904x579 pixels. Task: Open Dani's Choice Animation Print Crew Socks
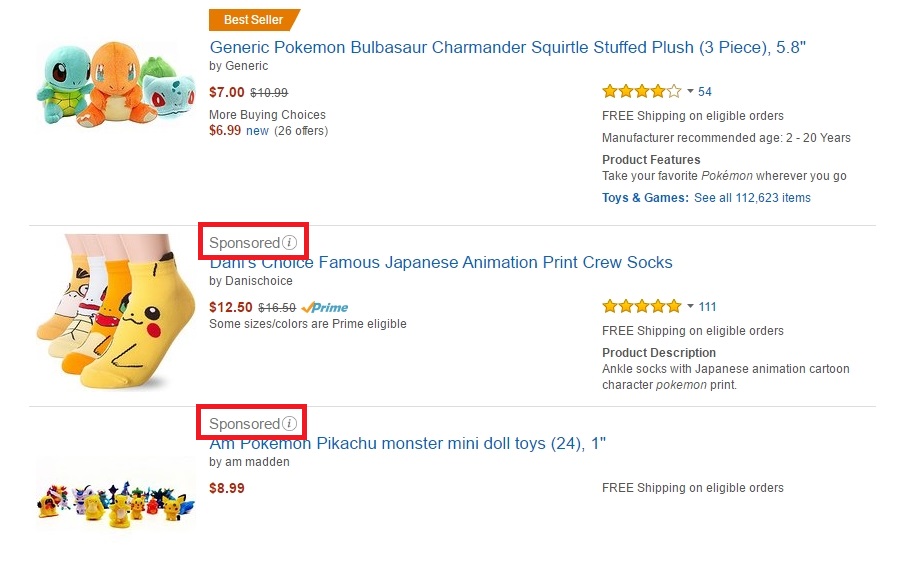pyautogui.click(x=441, y=263)
